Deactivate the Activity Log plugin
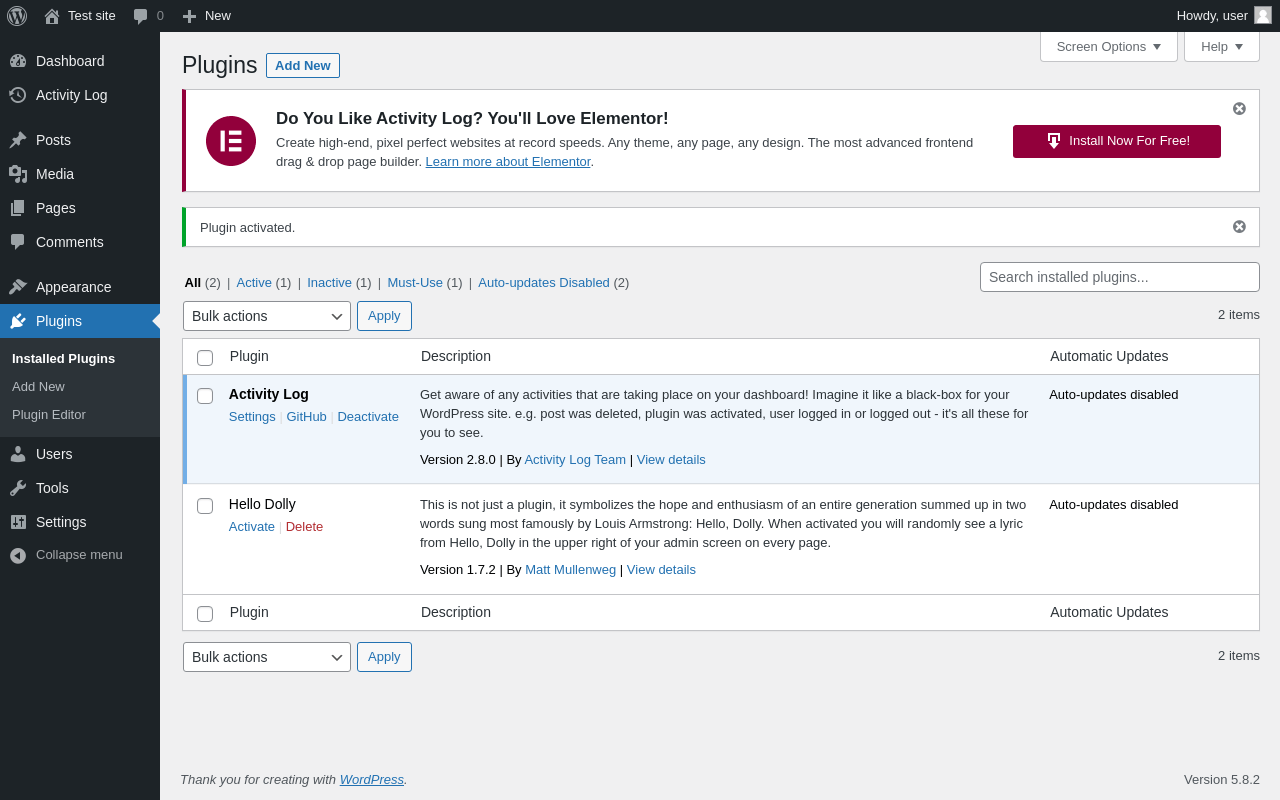Image resolution: width=1280 pixels, height=800 pixels. click(368, 416)
